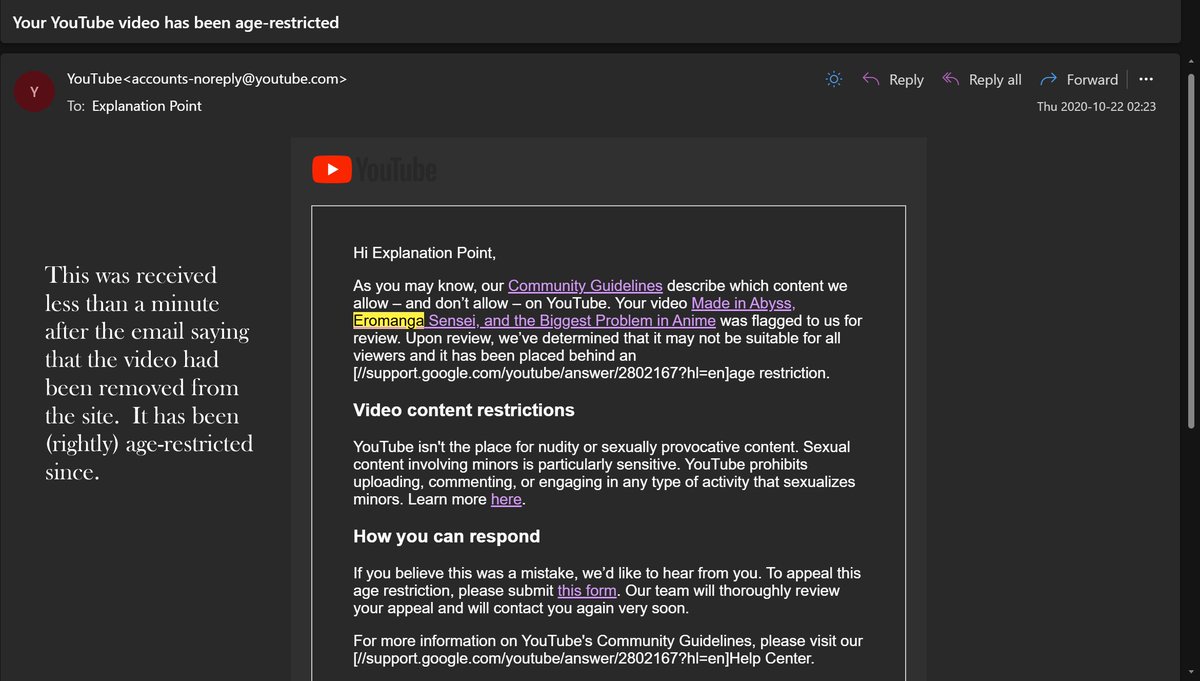1200x681 pixels.
Task: Open the more actions ellipsis menu
Action: 1146,79
